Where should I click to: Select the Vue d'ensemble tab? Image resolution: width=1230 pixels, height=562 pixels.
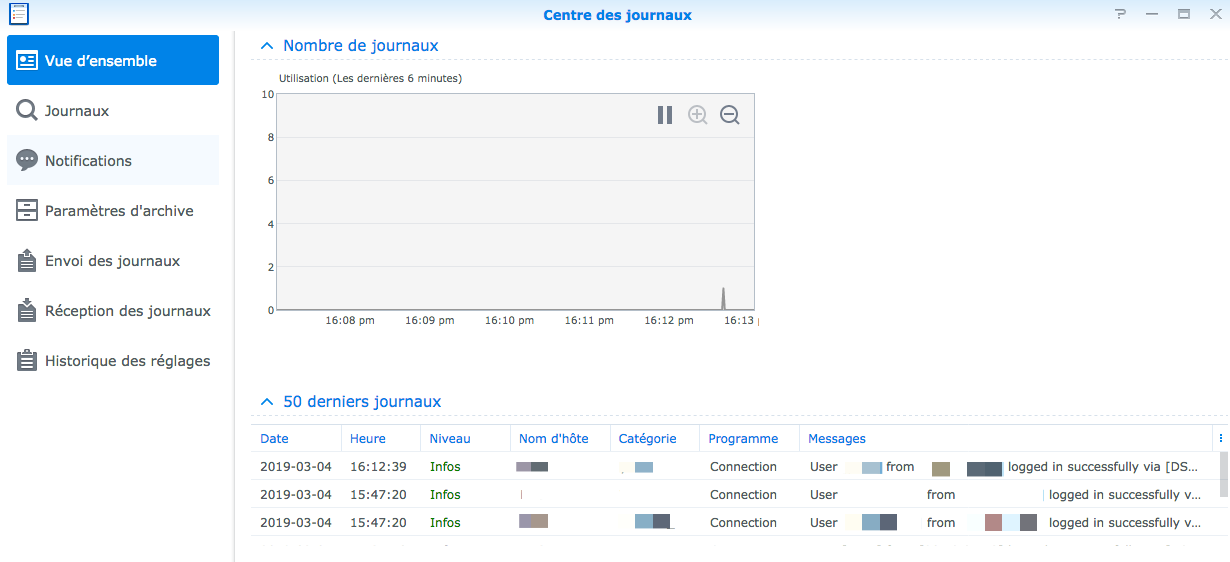[112, 61]
